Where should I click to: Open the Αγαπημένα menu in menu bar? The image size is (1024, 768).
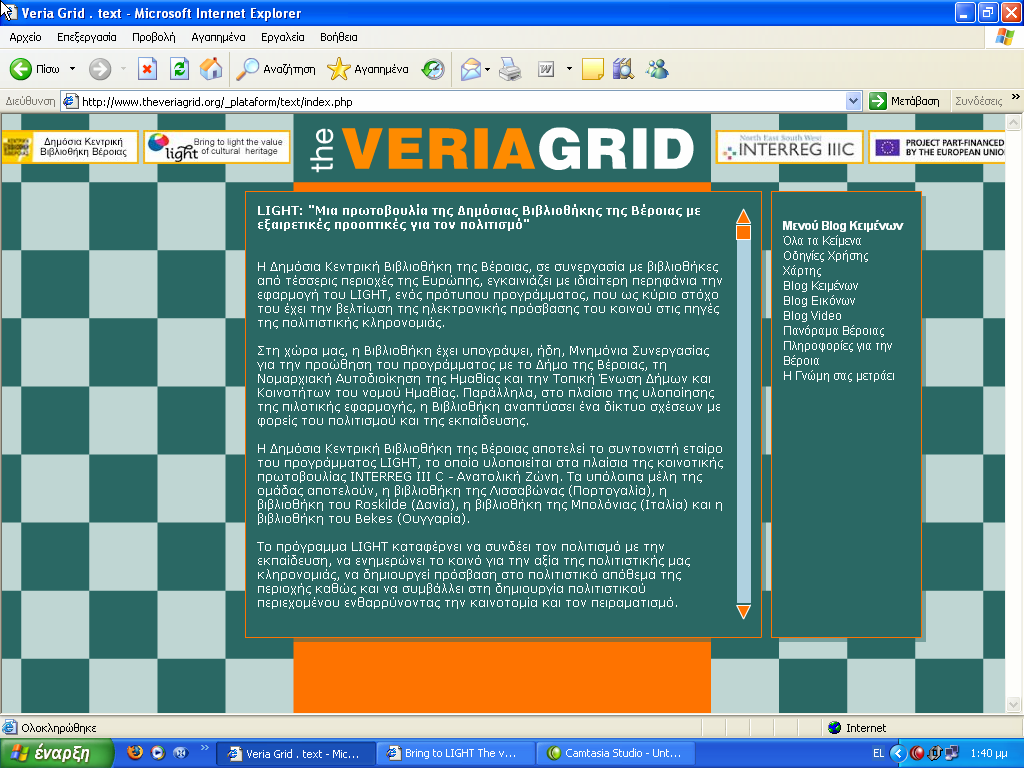coord(218,37)
